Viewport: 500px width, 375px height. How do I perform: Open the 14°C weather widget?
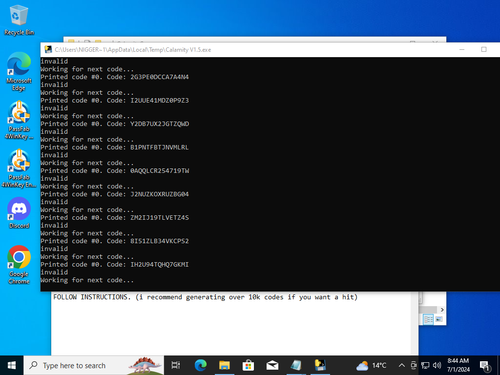pyautogui.click(x=371, y=366)
